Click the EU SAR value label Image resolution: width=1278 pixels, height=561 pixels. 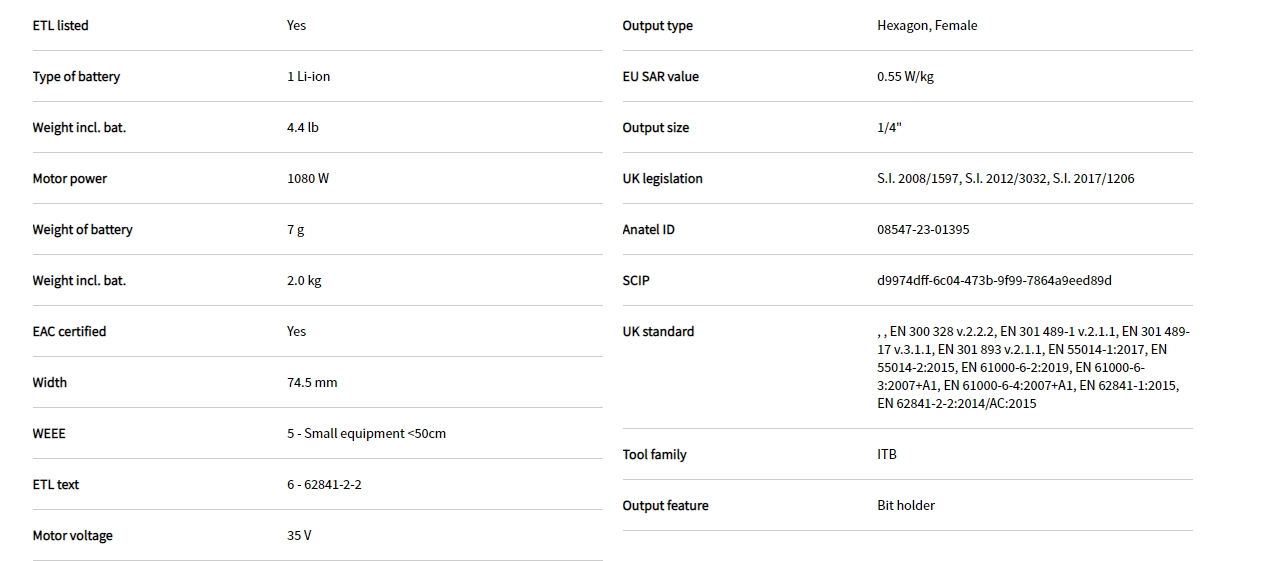point(660,77)
